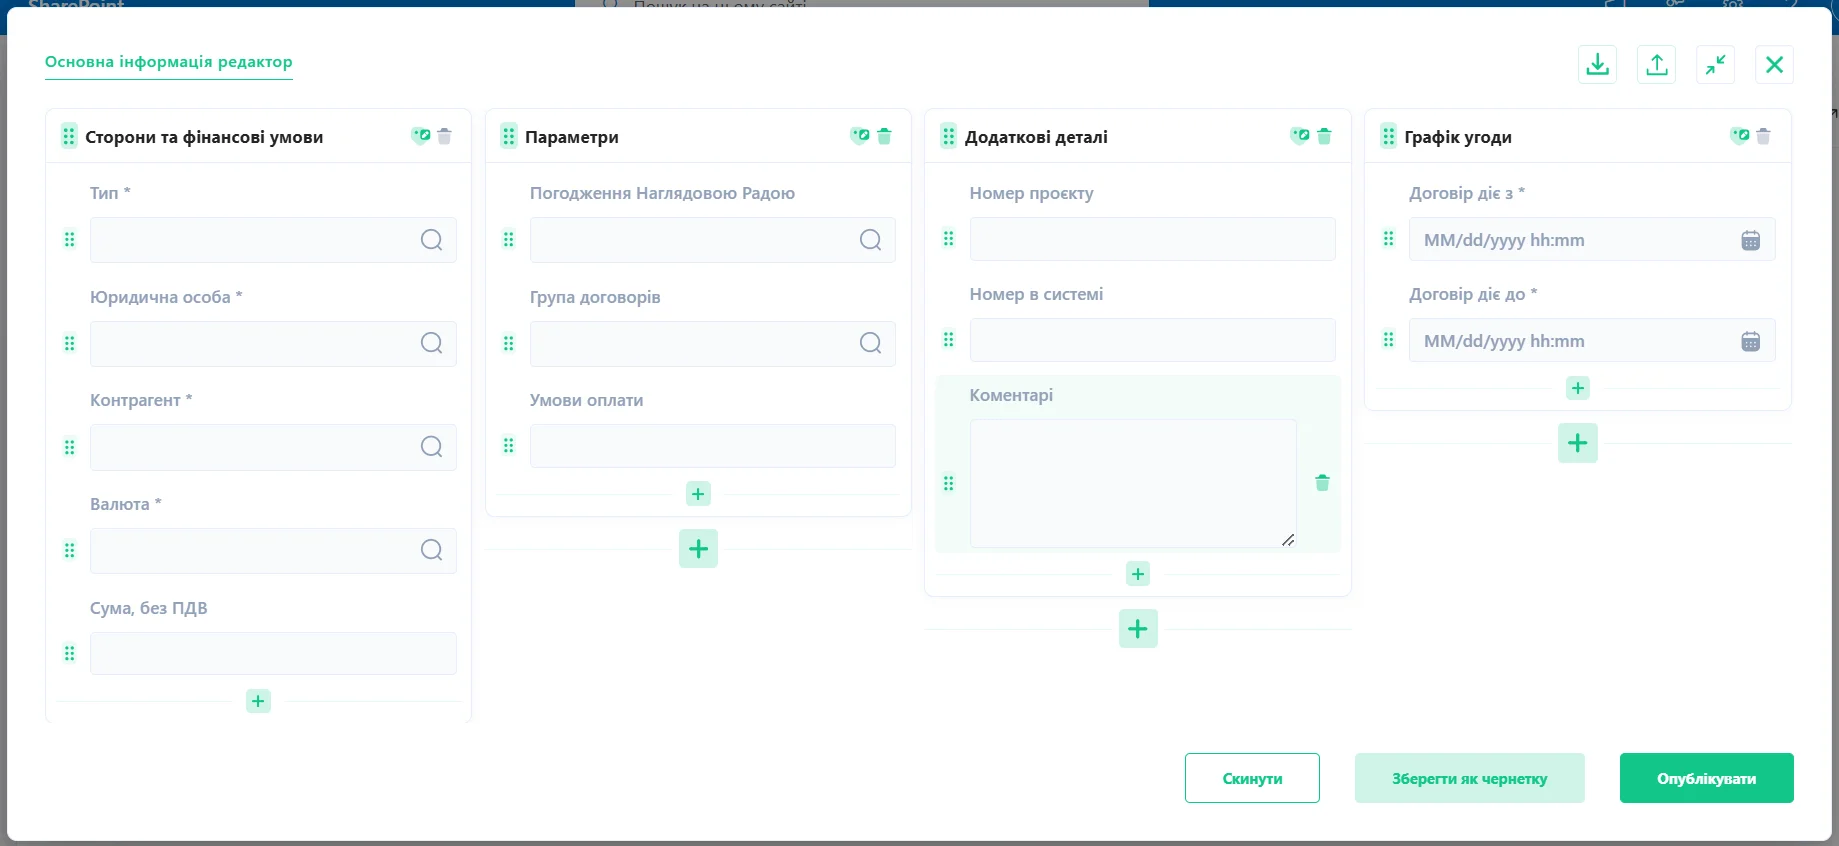1839x846 pixels.
Task: Grab the drag handle of 'Параметри' section
Action: click(x=509, y=136)
